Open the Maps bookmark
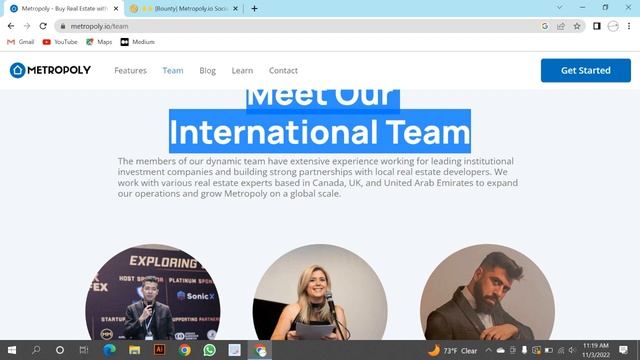The width and height of the screenshot is (640, 360). (99, 42)
